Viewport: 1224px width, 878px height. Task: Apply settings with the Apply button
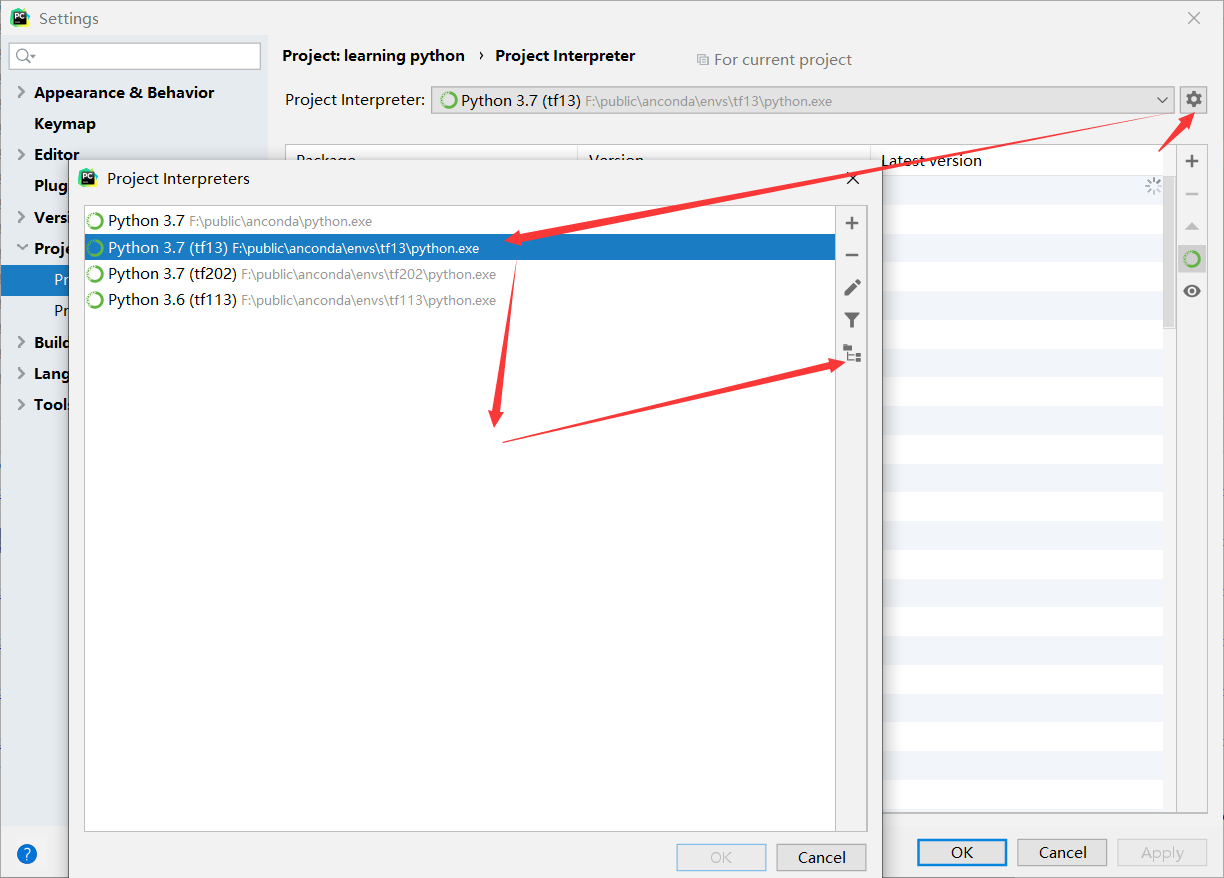click(x=1162, y=852)
